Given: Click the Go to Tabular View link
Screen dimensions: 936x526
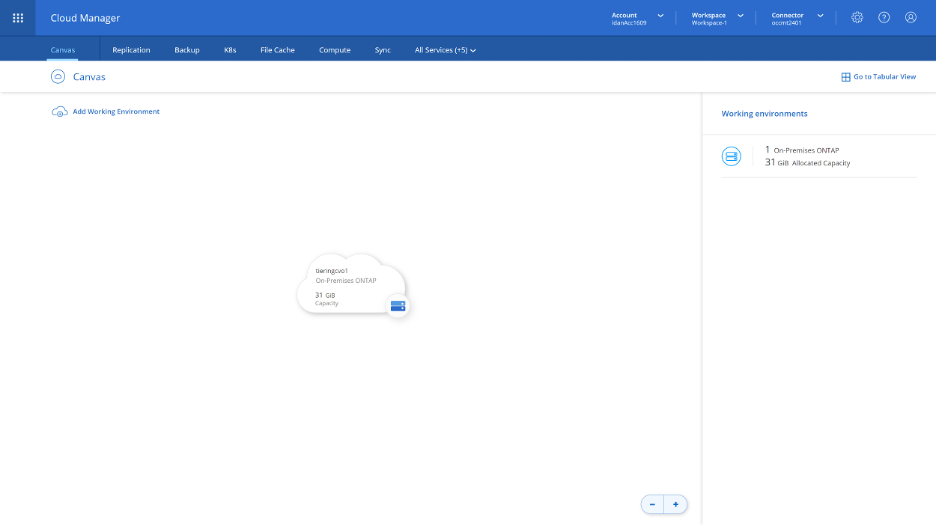Looking at the screenshot, I should (884, 77).
